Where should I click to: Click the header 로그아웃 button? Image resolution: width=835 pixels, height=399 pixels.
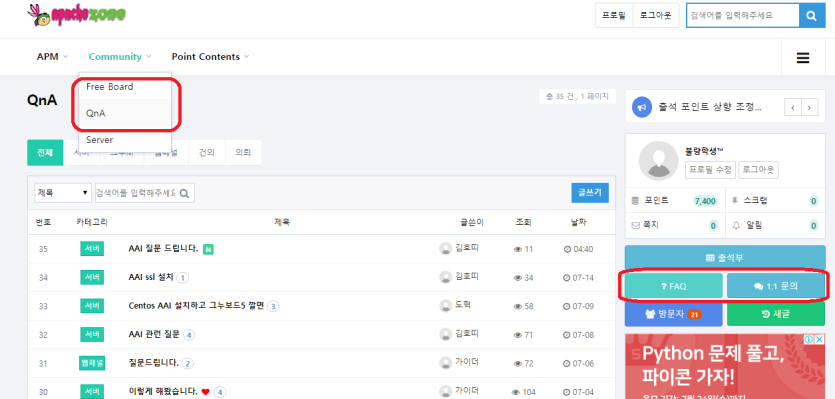coord(656,15)
